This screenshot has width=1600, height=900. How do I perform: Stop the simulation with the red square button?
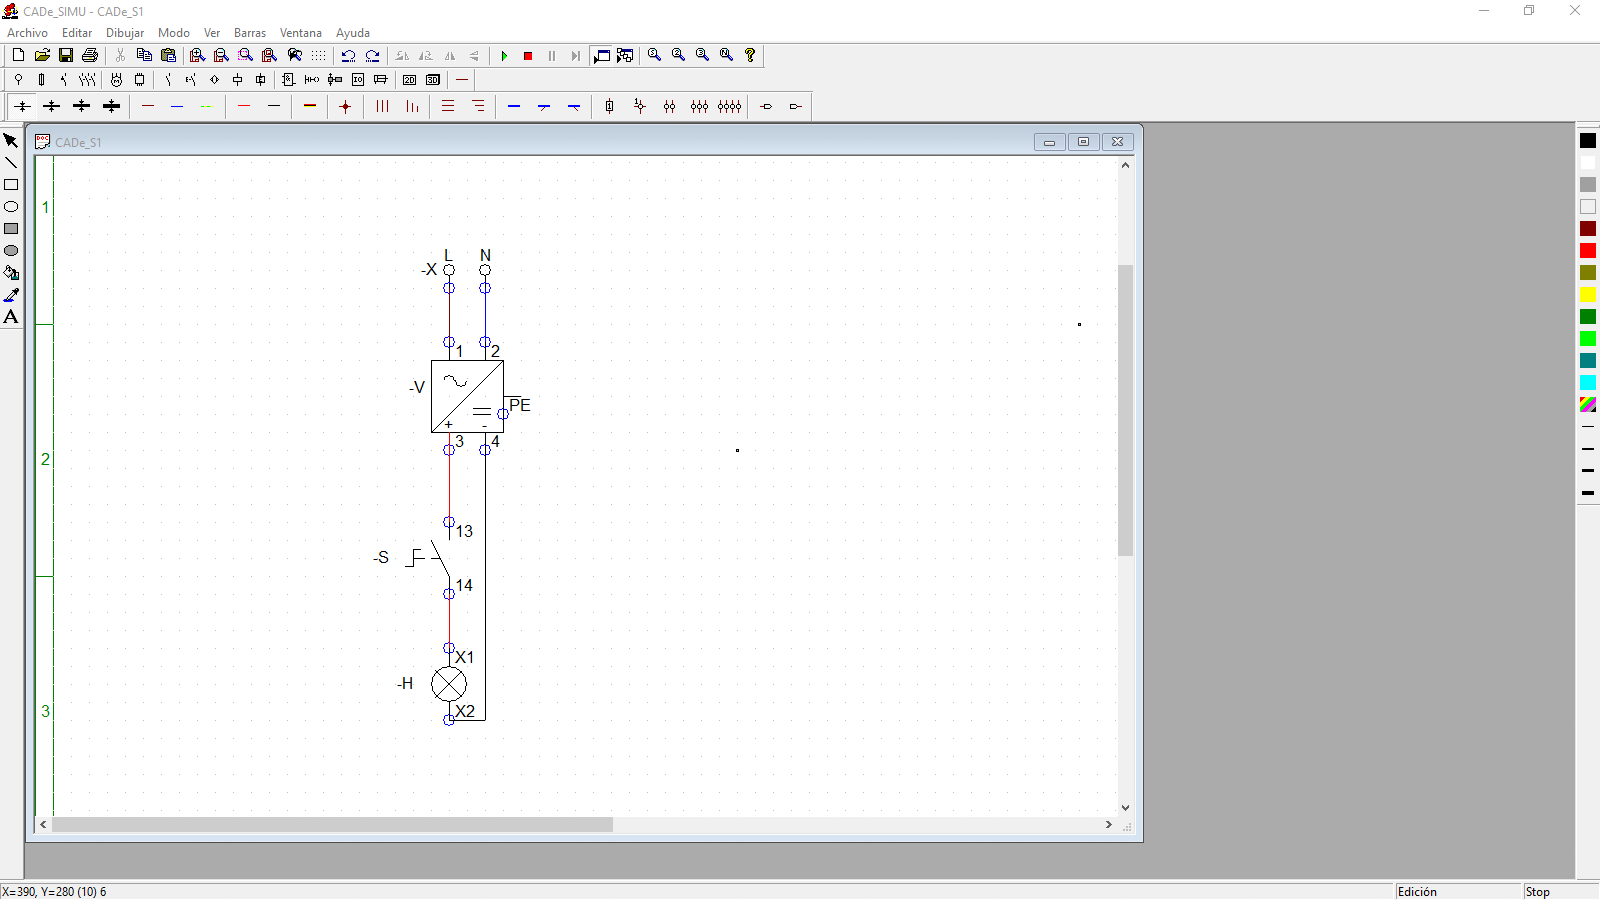point(528,56)
